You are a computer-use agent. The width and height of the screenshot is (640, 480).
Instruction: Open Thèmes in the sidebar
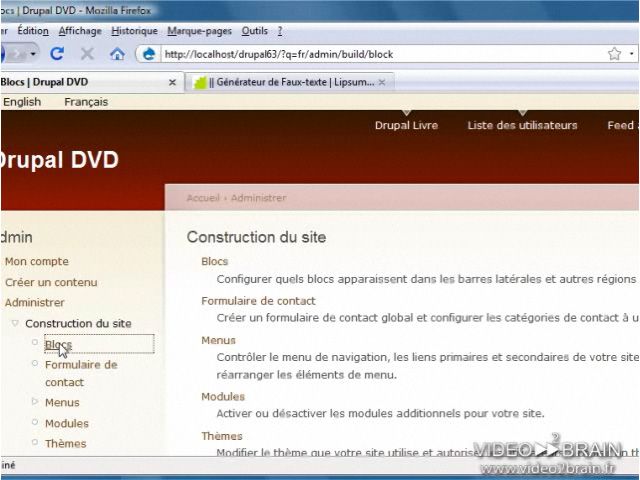[x=66, y=444]
